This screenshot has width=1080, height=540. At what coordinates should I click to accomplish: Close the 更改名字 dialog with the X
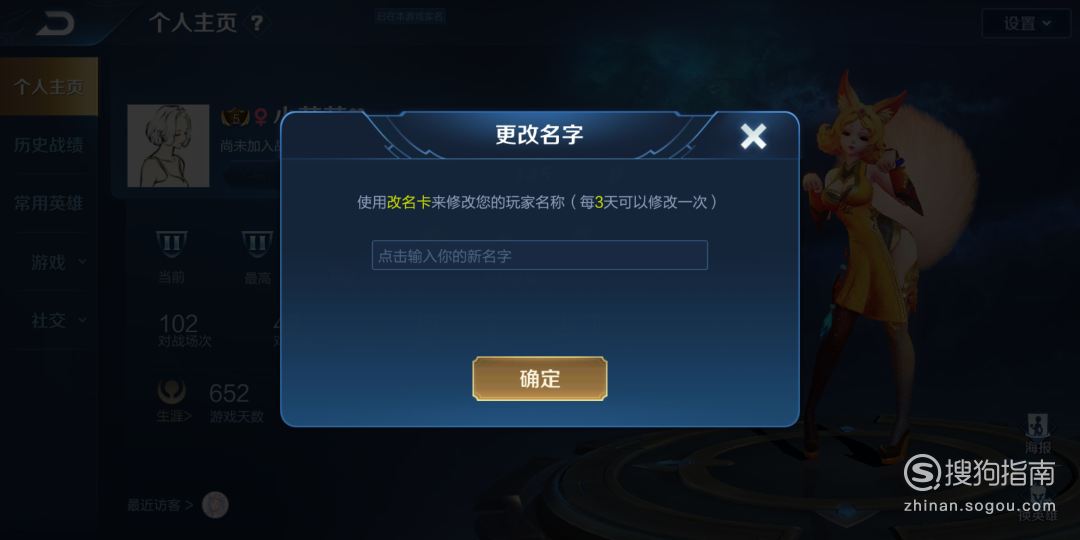click(753, 136)
